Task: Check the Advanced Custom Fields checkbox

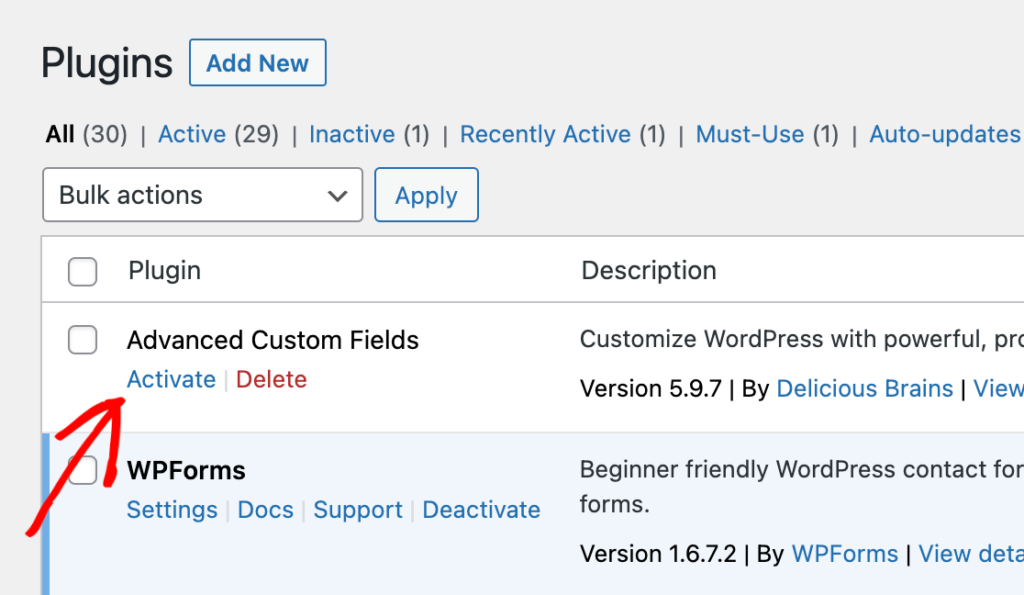Action: 82,340
